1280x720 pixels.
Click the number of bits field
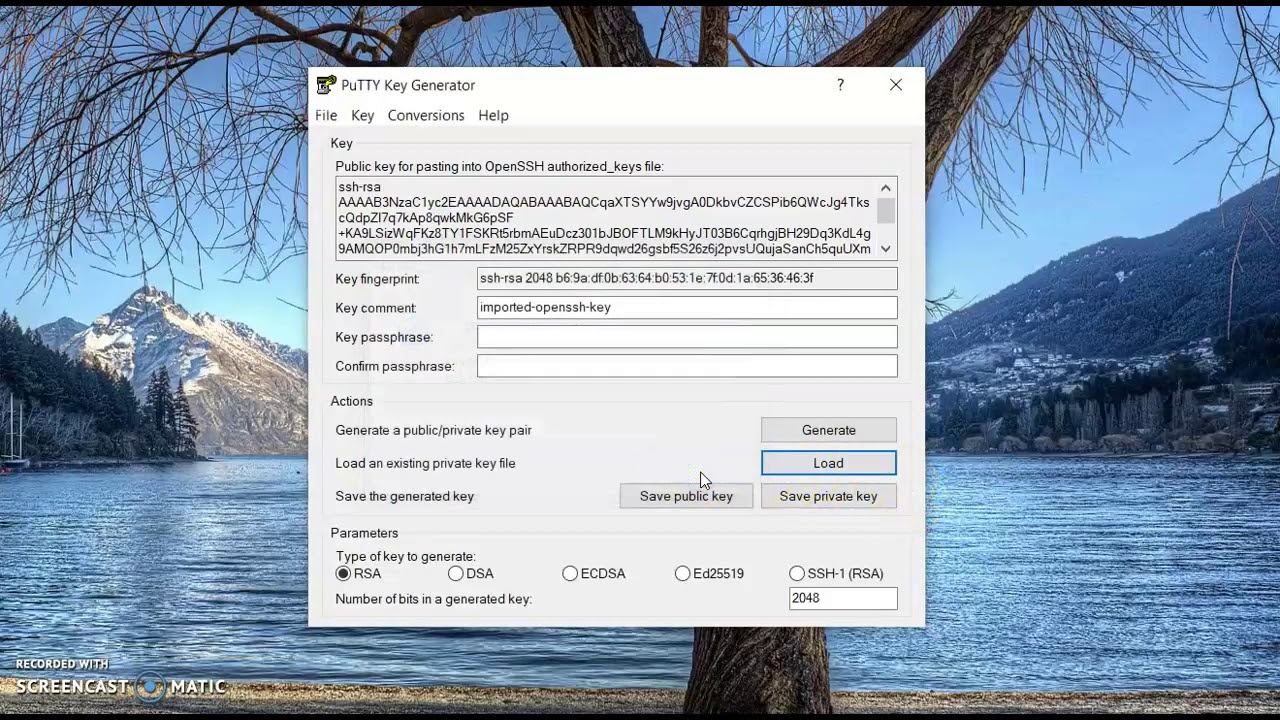pyautogui.click(x=843, y=598)
